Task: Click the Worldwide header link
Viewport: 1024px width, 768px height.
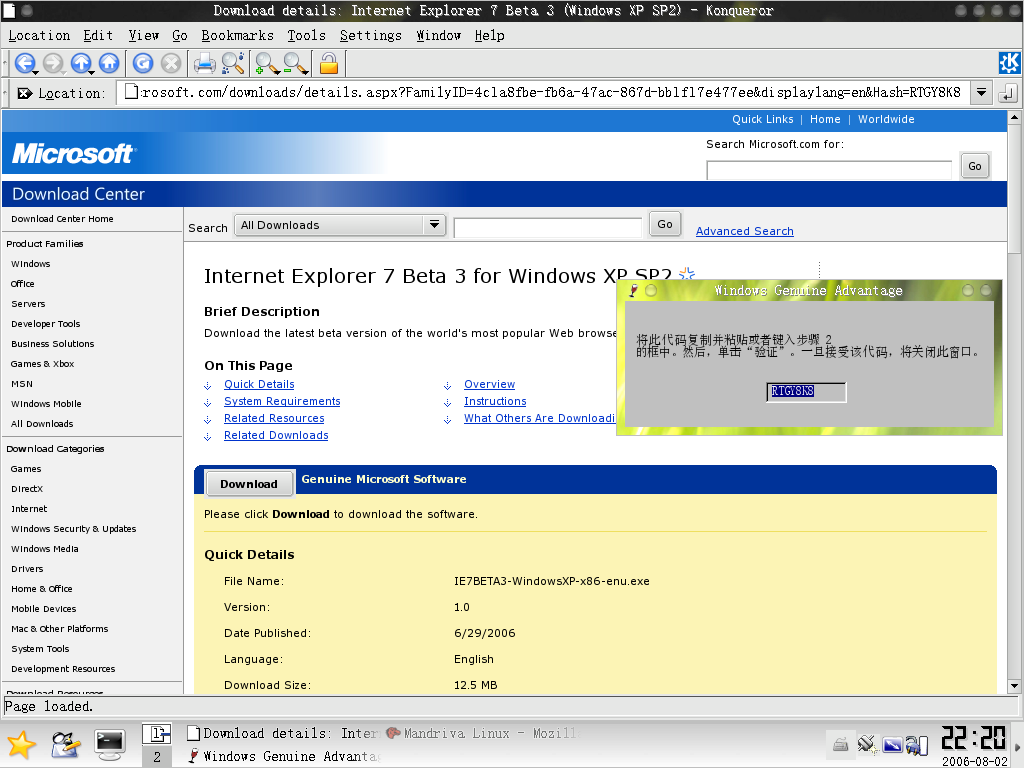Action: [886, 119]
